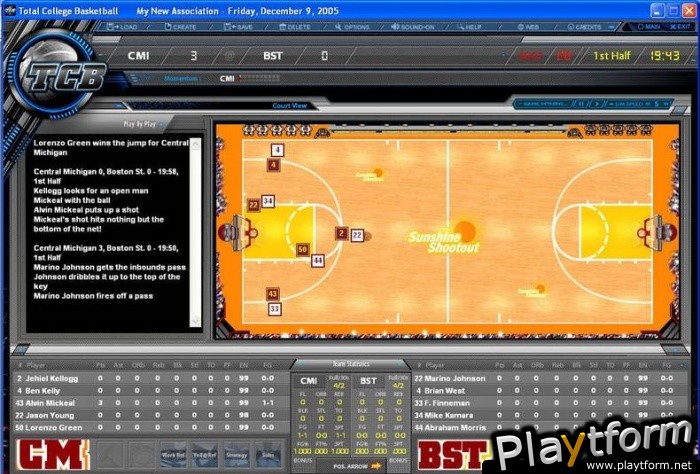Click BST in the Team Statistics panel
The width and height of the screenshot is (700, 474).
click(368, 381)
